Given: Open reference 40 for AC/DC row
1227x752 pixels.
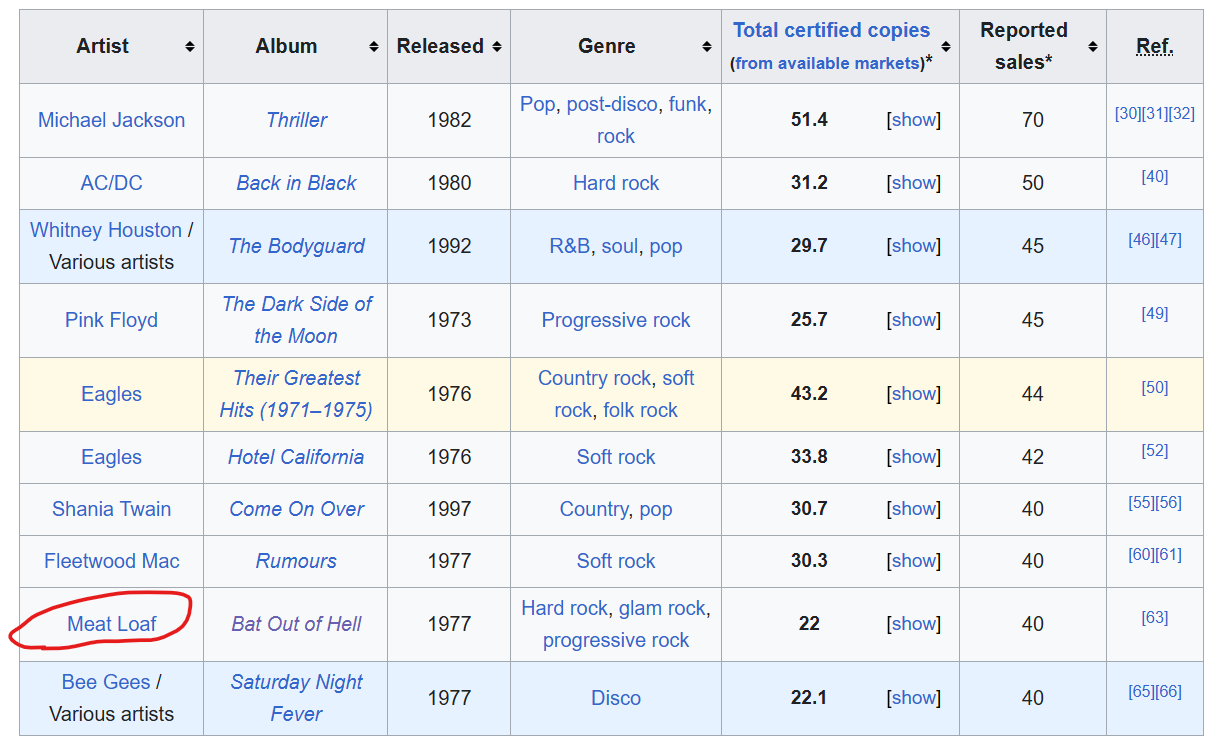Looking at the screenshot, I should point(1154,177).
